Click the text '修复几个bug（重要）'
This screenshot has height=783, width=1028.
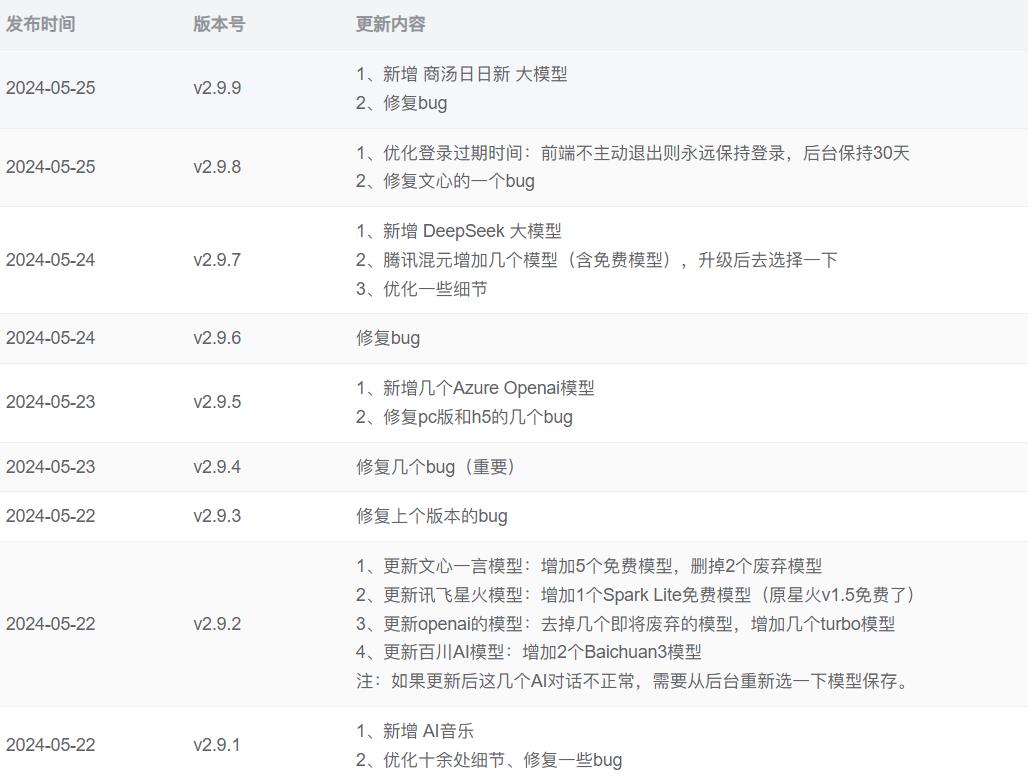(x=438, y=466)
